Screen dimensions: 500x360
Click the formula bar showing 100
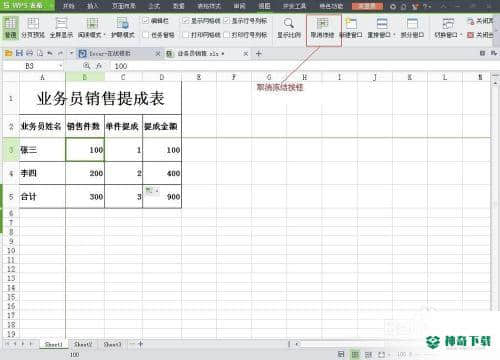click(300, 66)
